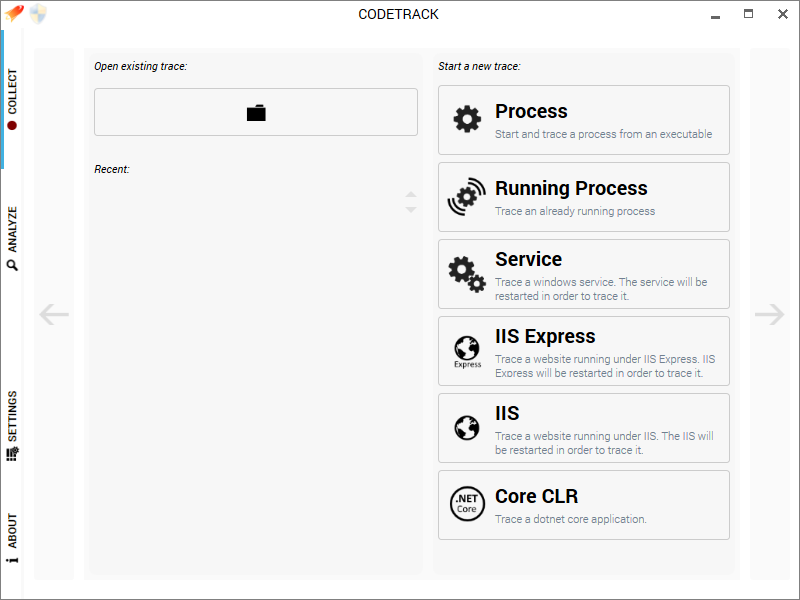Click the Process gear icon

[467, 119]
